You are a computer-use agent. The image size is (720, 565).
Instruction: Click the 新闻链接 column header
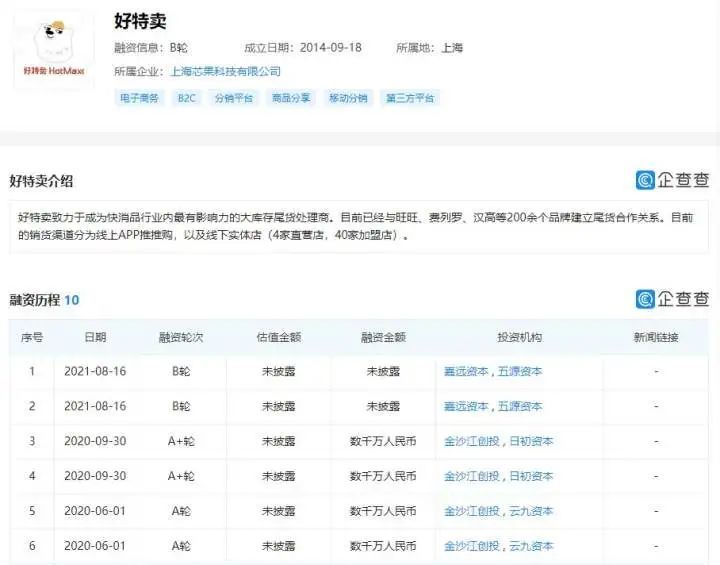[x=656, y=337]
